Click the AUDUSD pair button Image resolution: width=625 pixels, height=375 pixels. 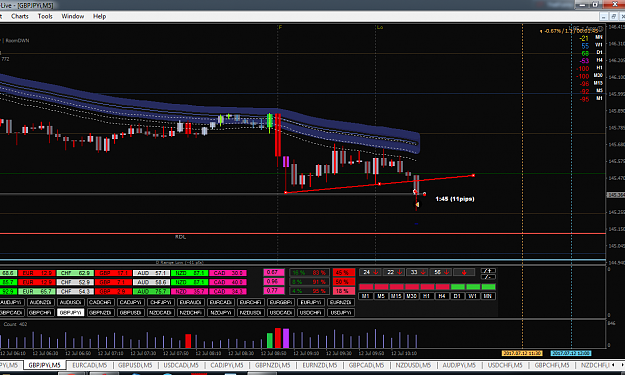tap(70, 302)
